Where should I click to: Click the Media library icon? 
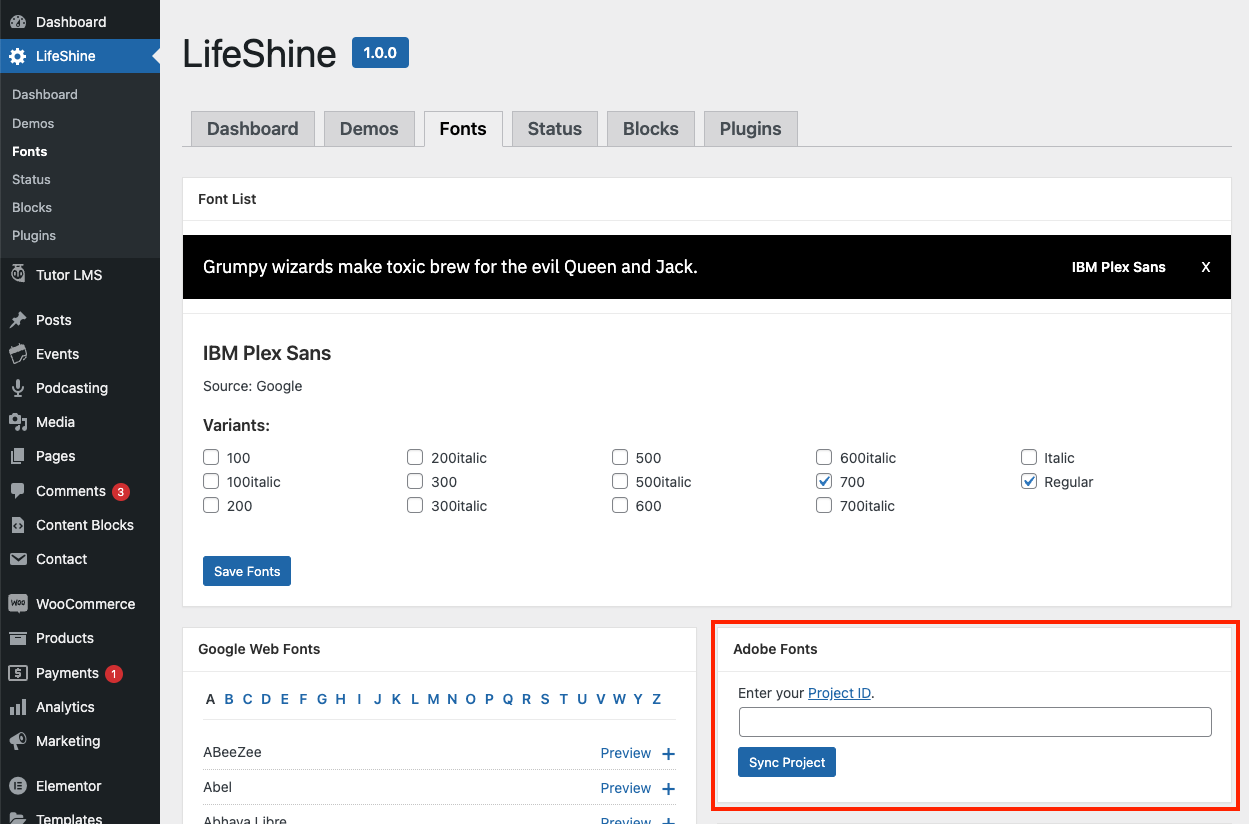click(18, 422)
